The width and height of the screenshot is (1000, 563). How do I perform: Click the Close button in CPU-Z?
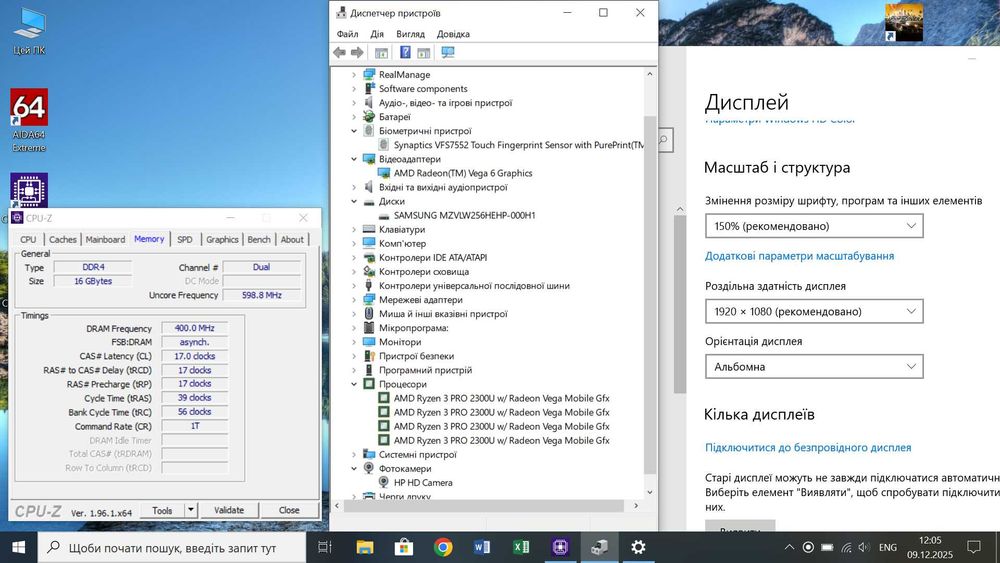coord(289,510)
